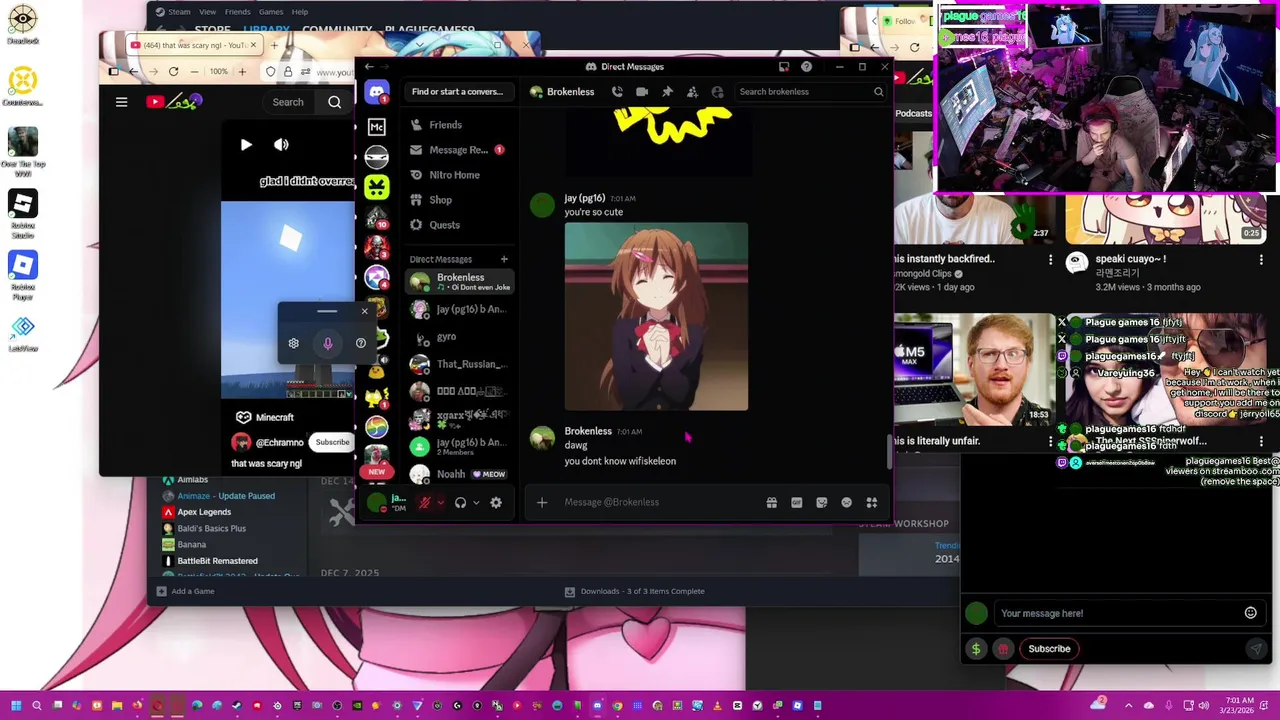Open the Discord Shop page
The height and width of the screenshot is (720, 1280).
coord(459,200)
